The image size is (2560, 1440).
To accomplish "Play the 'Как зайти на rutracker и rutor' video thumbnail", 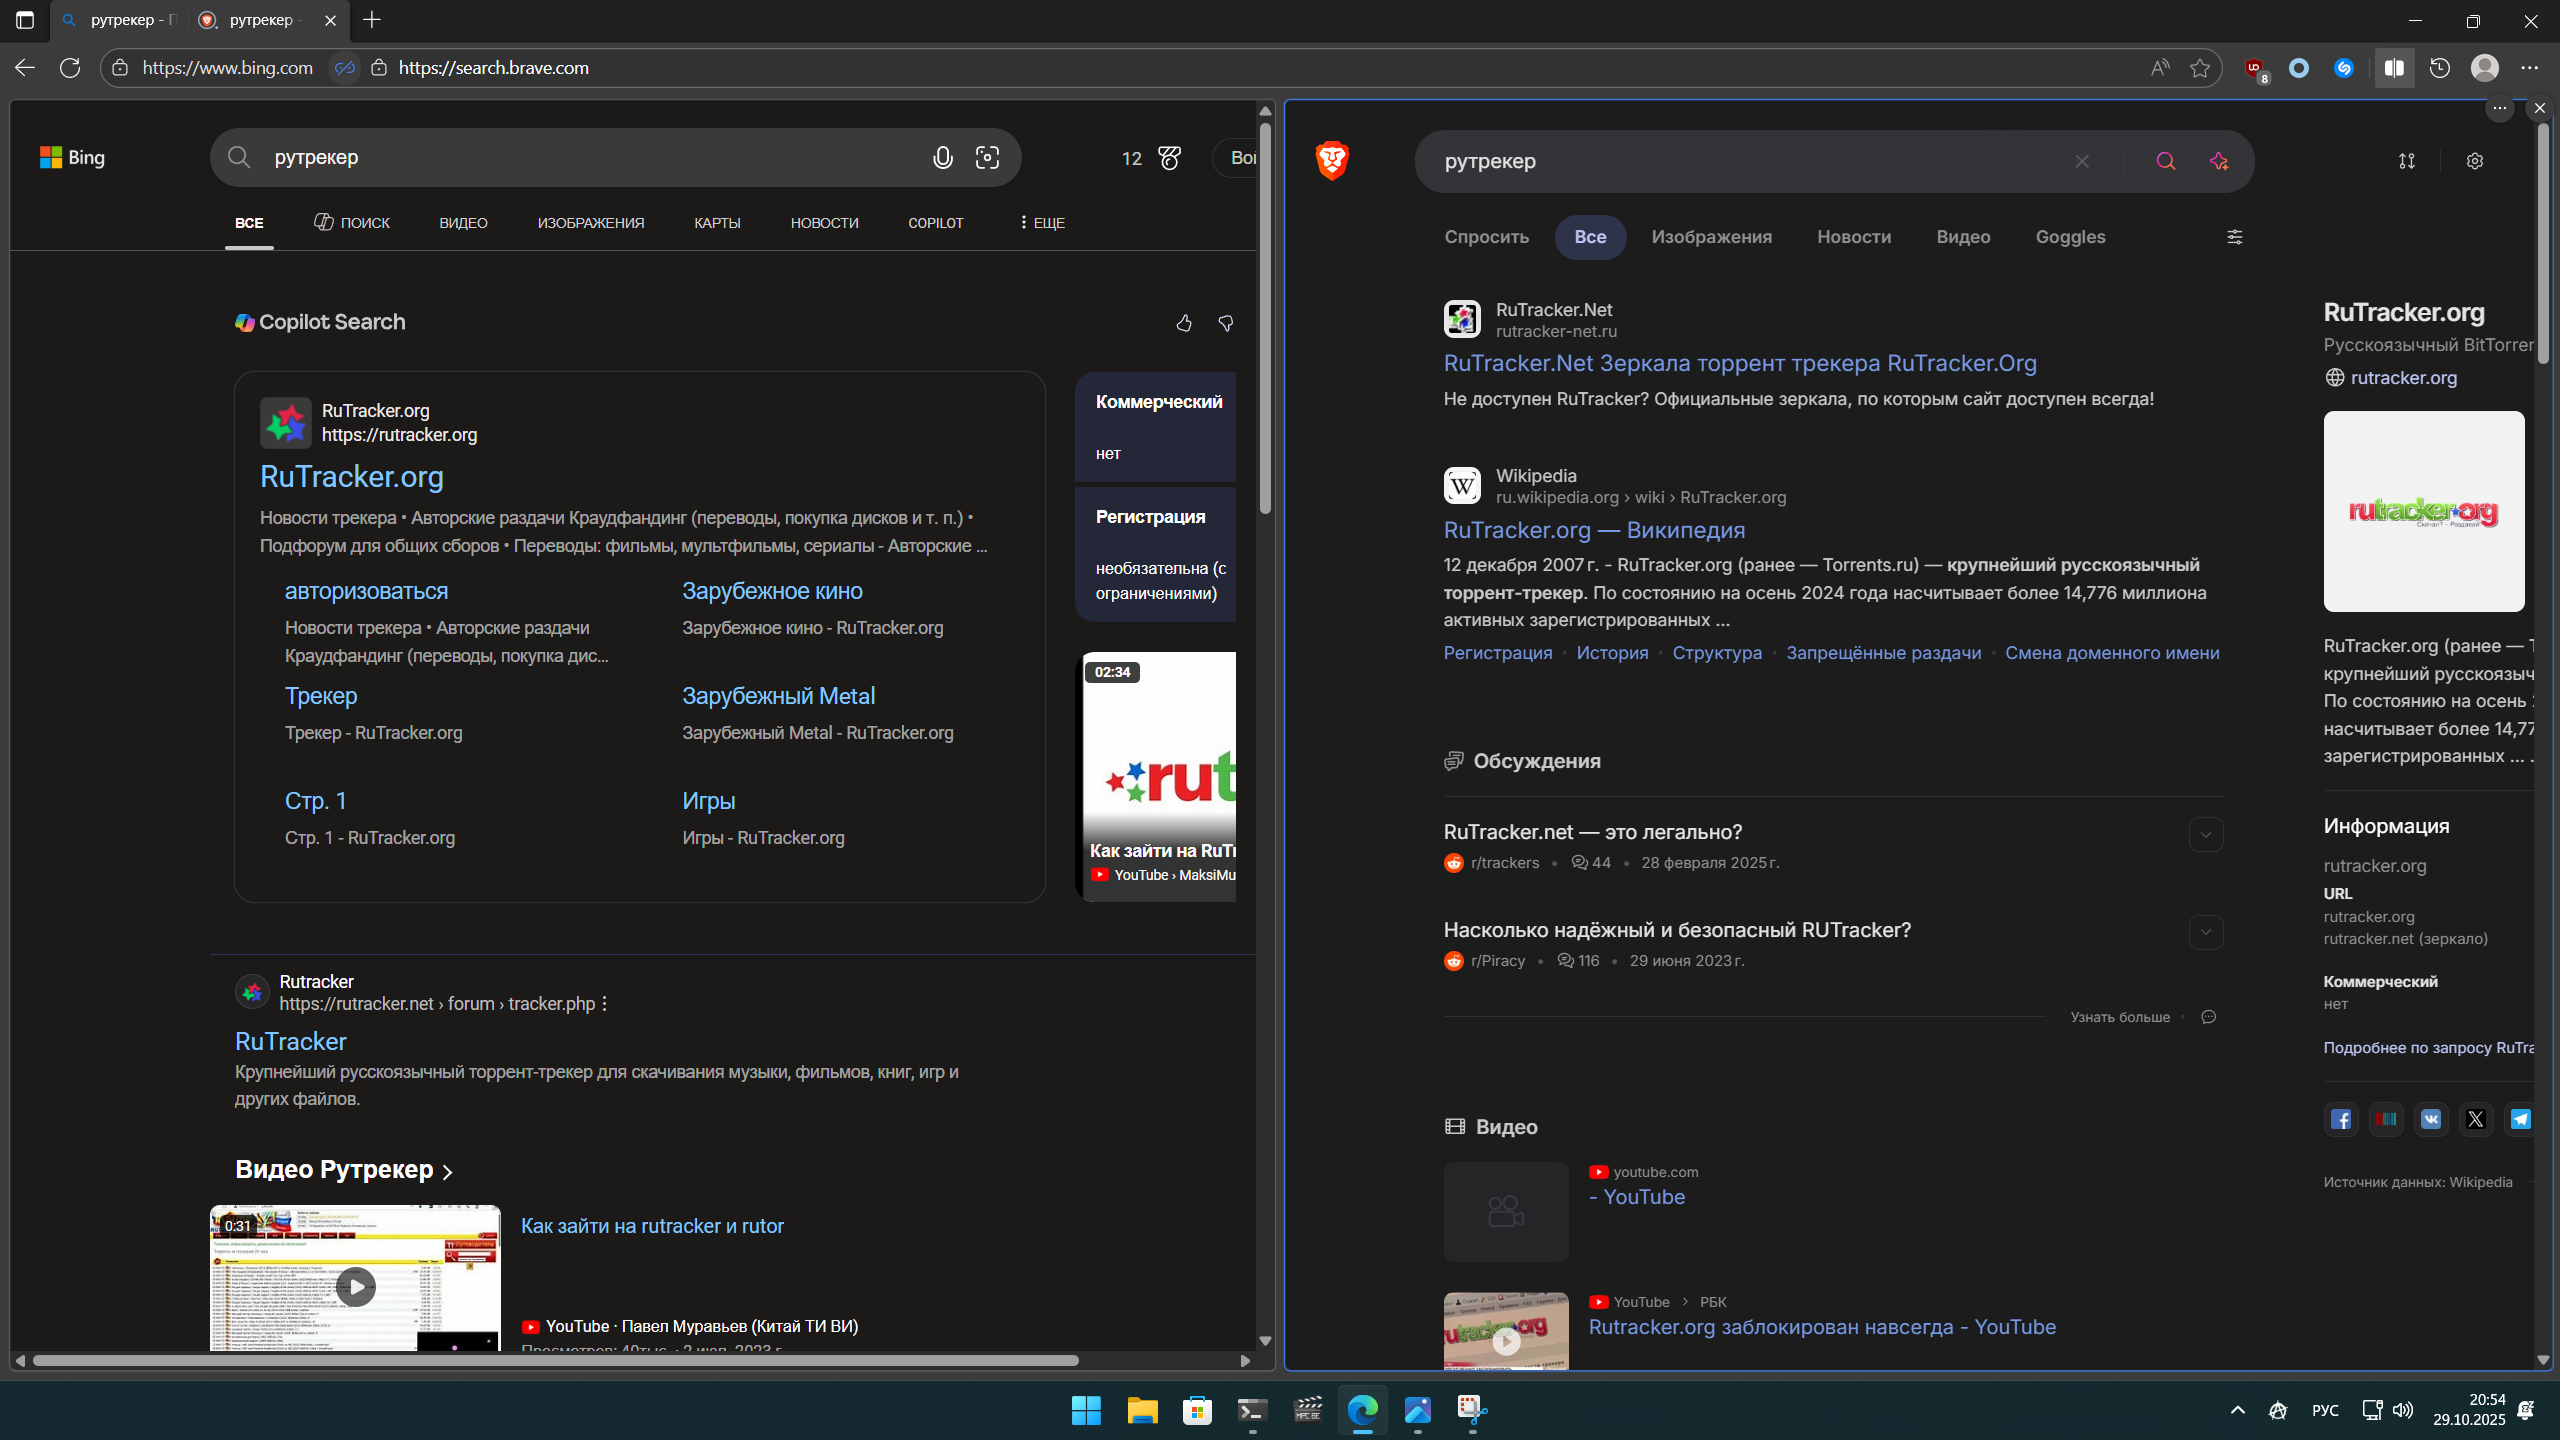I will click(x=355, y=1286).
